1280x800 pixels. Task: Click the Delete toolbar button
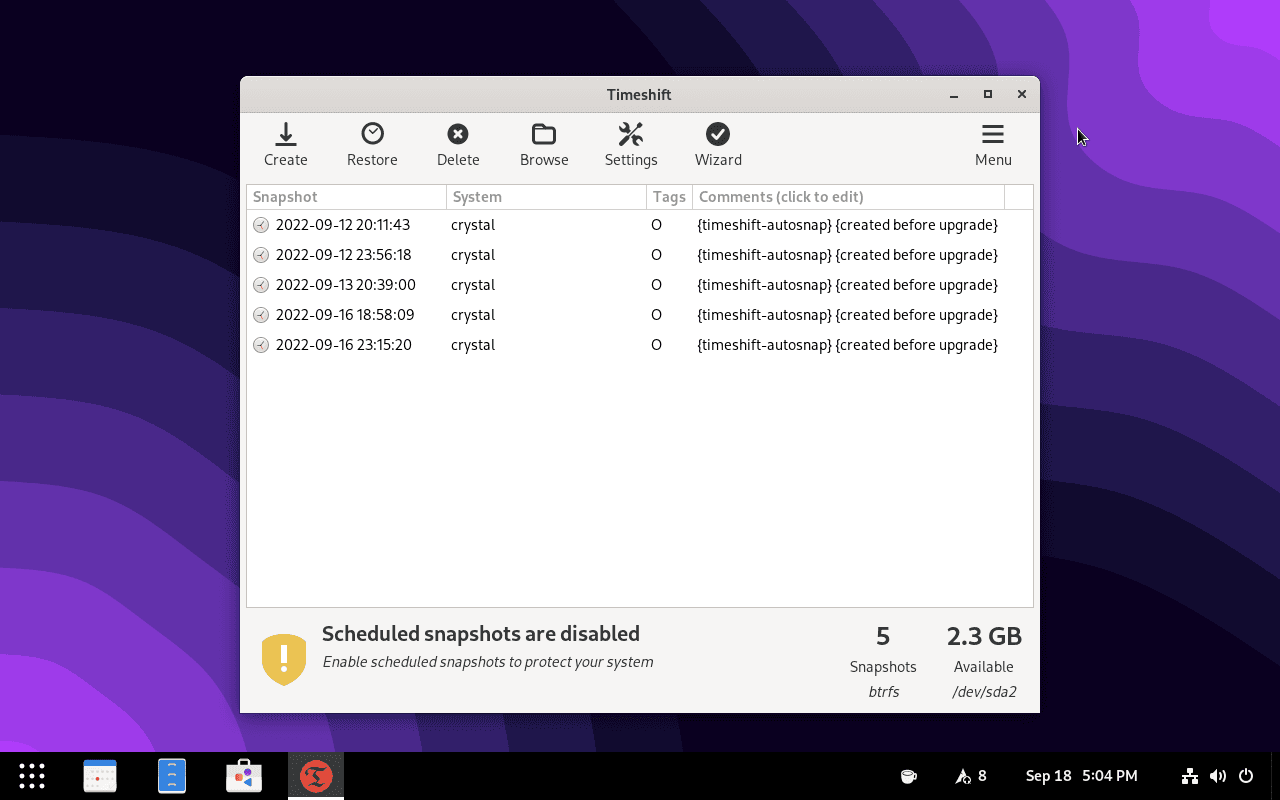(x=458, y=145)
